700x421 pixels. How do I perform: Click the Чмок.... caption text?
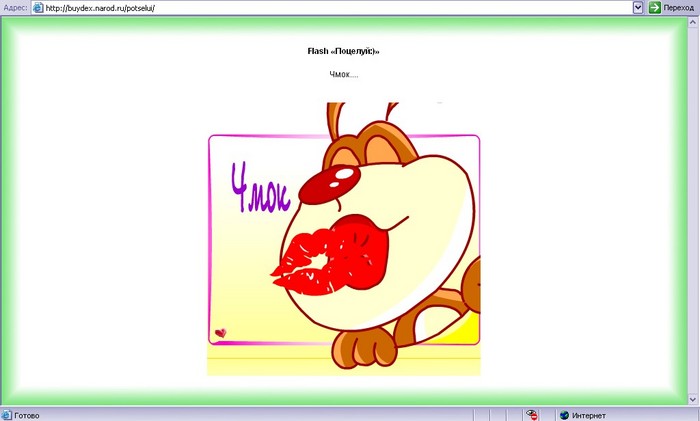pos(344,74)
